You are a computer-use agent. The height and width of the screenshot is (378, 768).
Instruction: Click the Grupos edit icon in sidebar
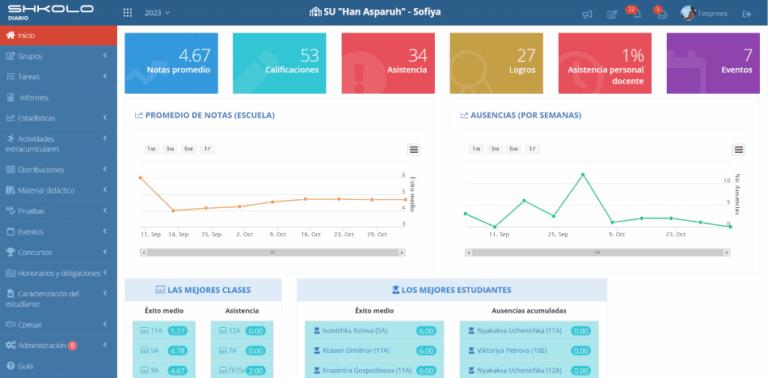(x=10, y=56)
